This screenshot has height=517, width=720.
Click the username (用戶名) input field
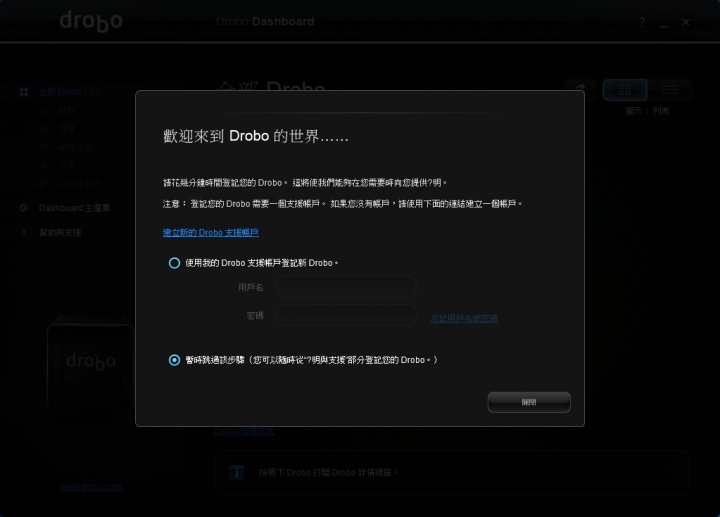point(346,287)
